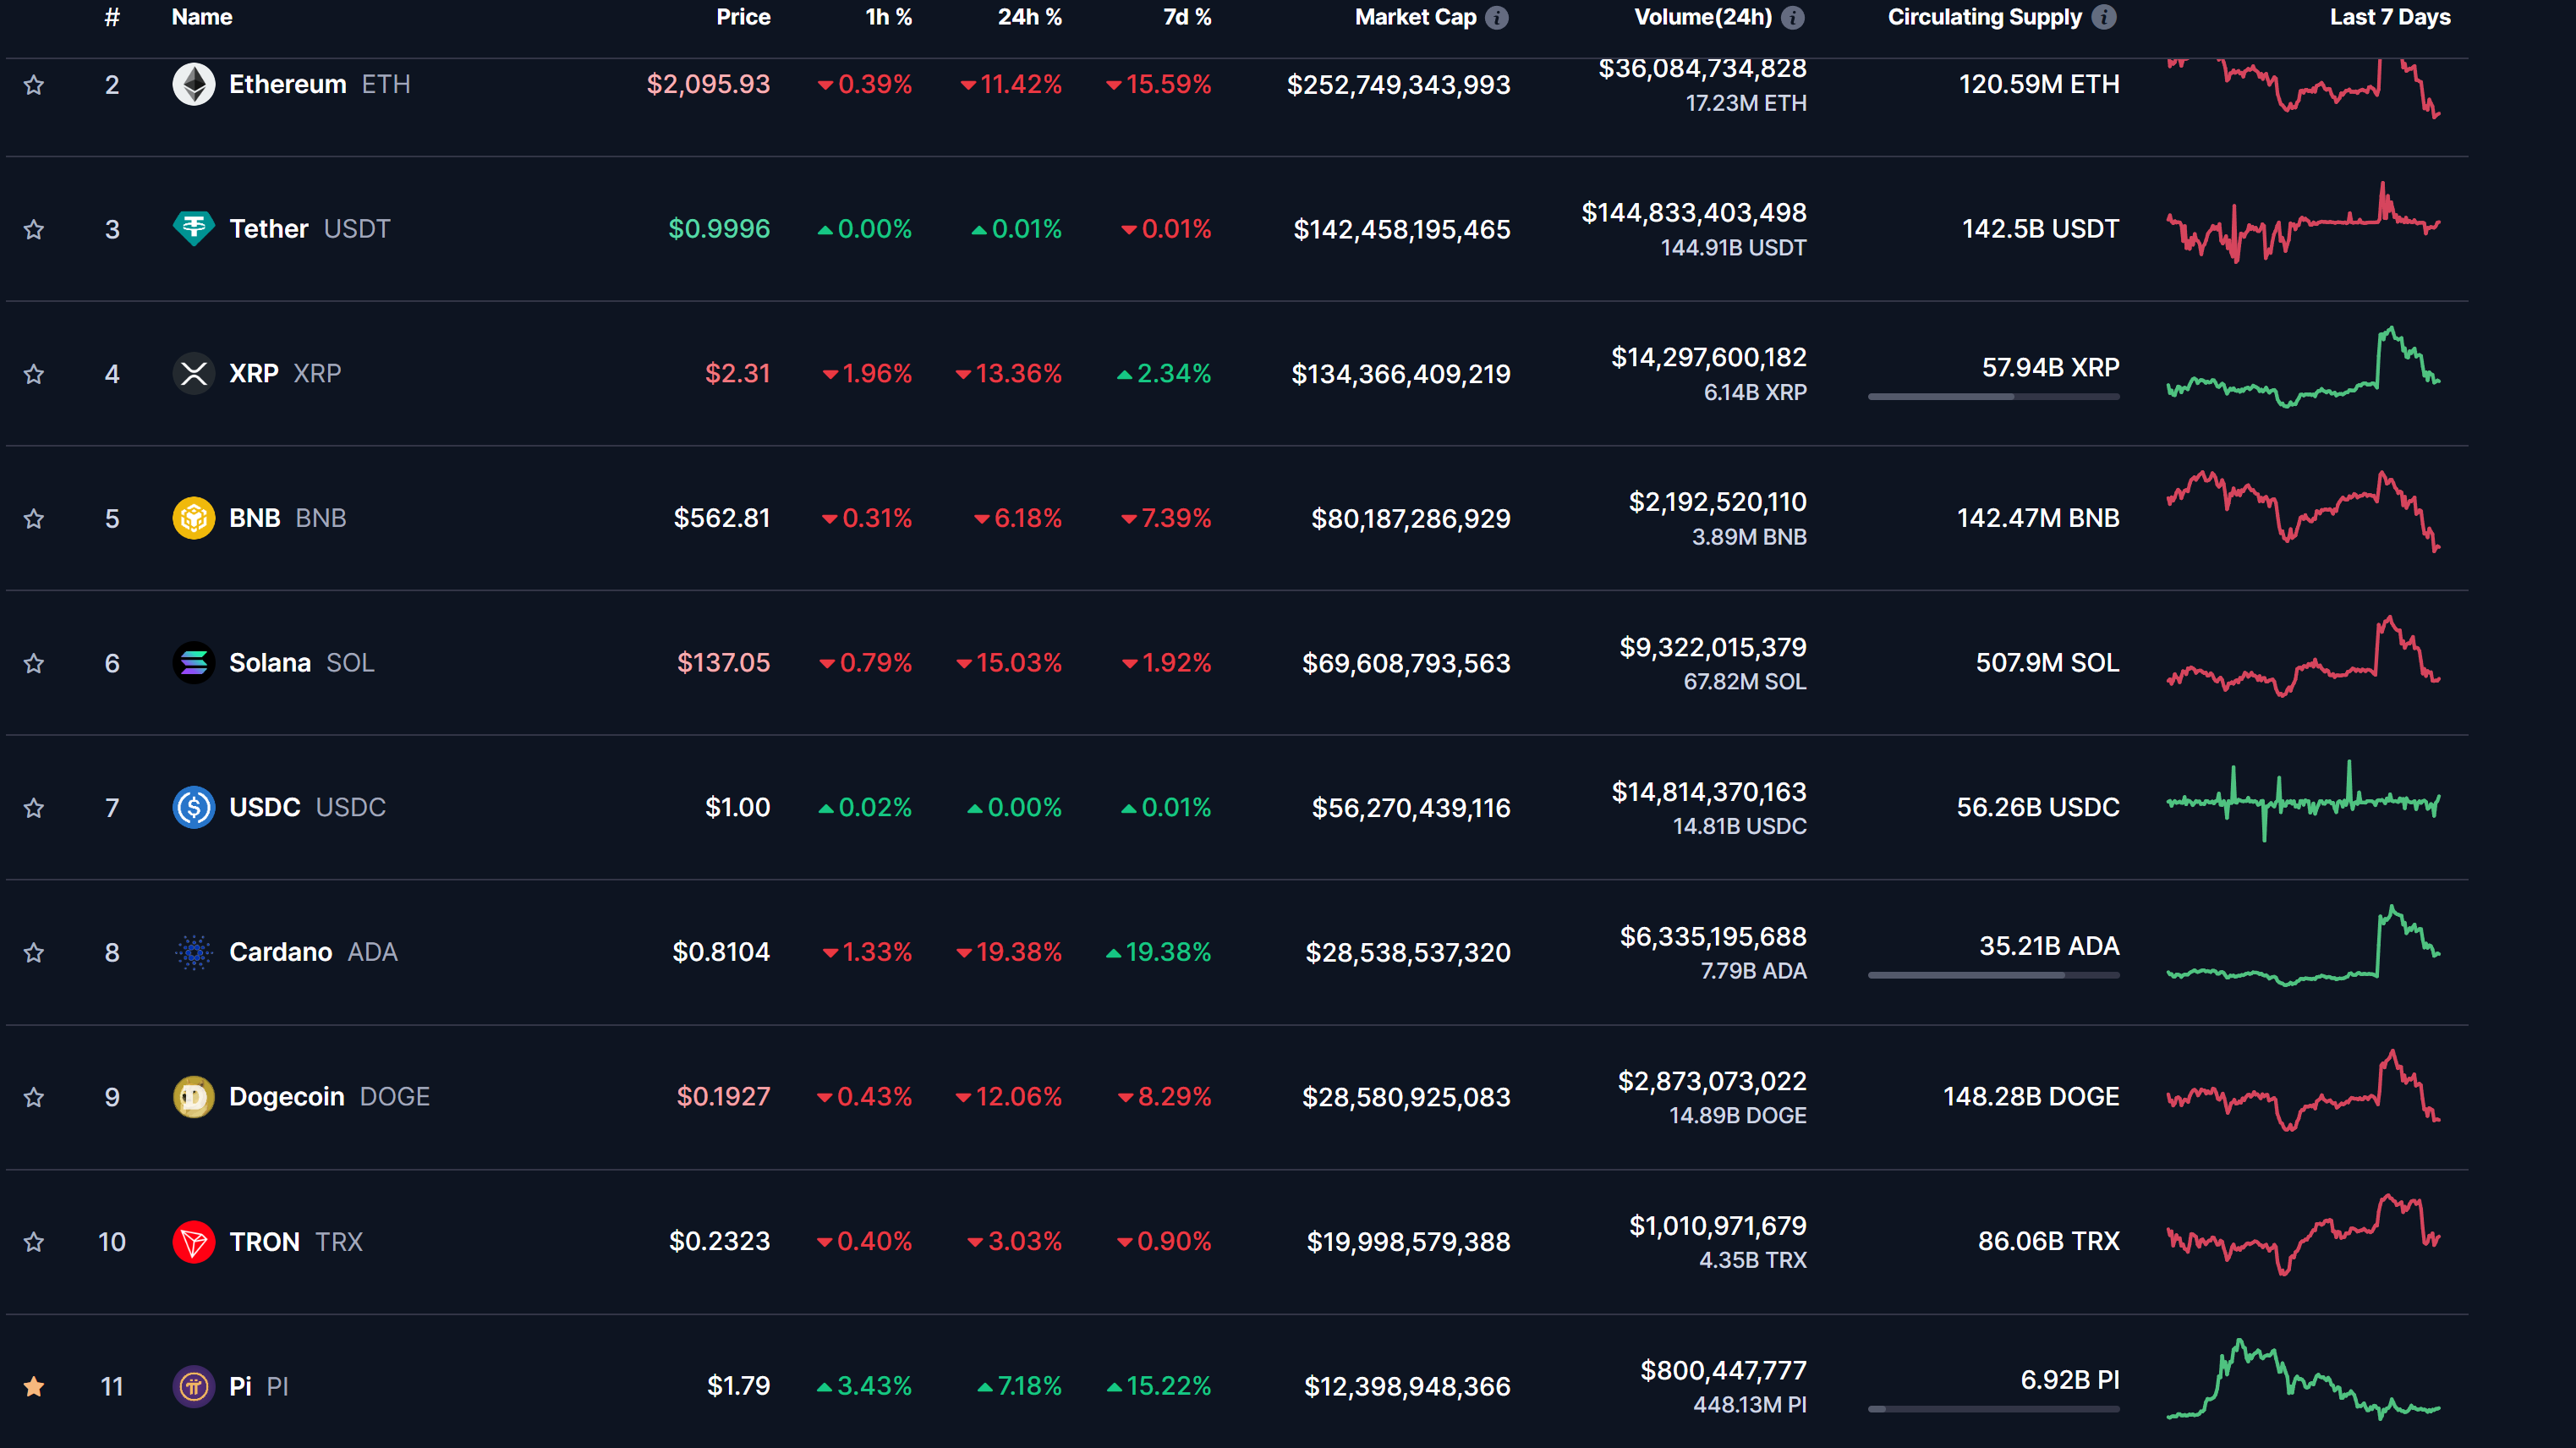Sort table by 7d % column
2576x1448 pixels.
(1187, 17)
